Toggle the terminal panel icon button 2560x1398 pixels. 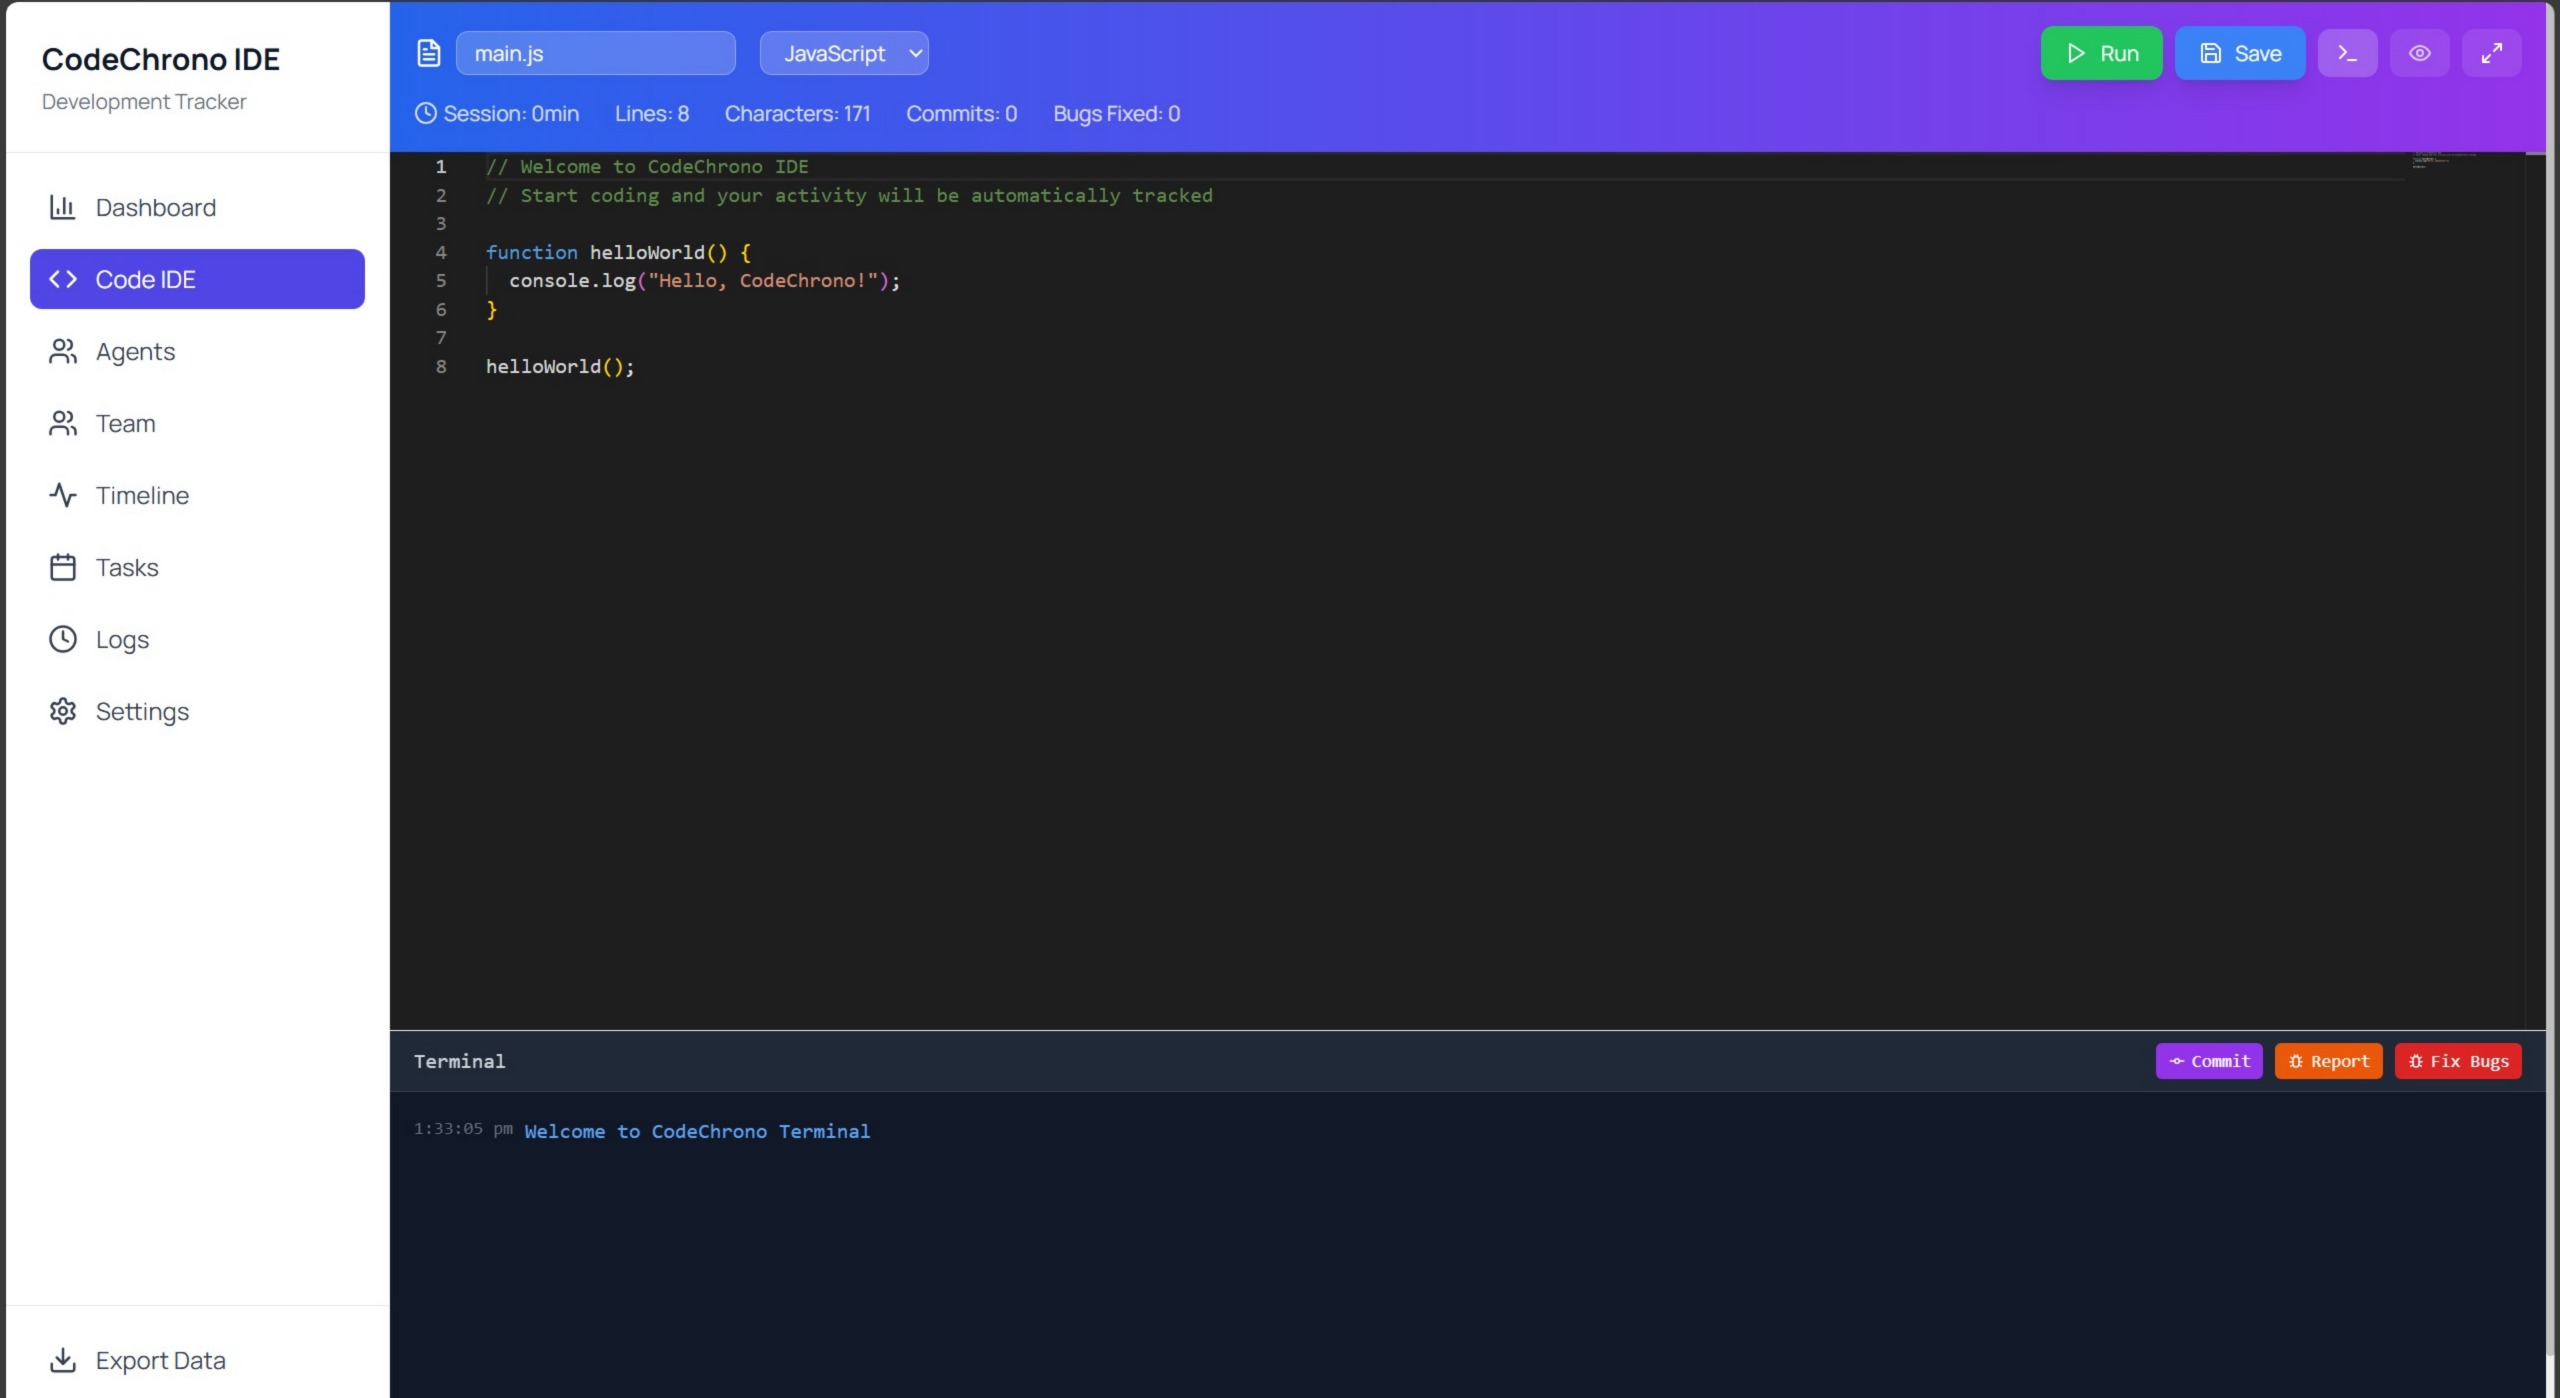pyautogui.click(x=2347, y=53)
